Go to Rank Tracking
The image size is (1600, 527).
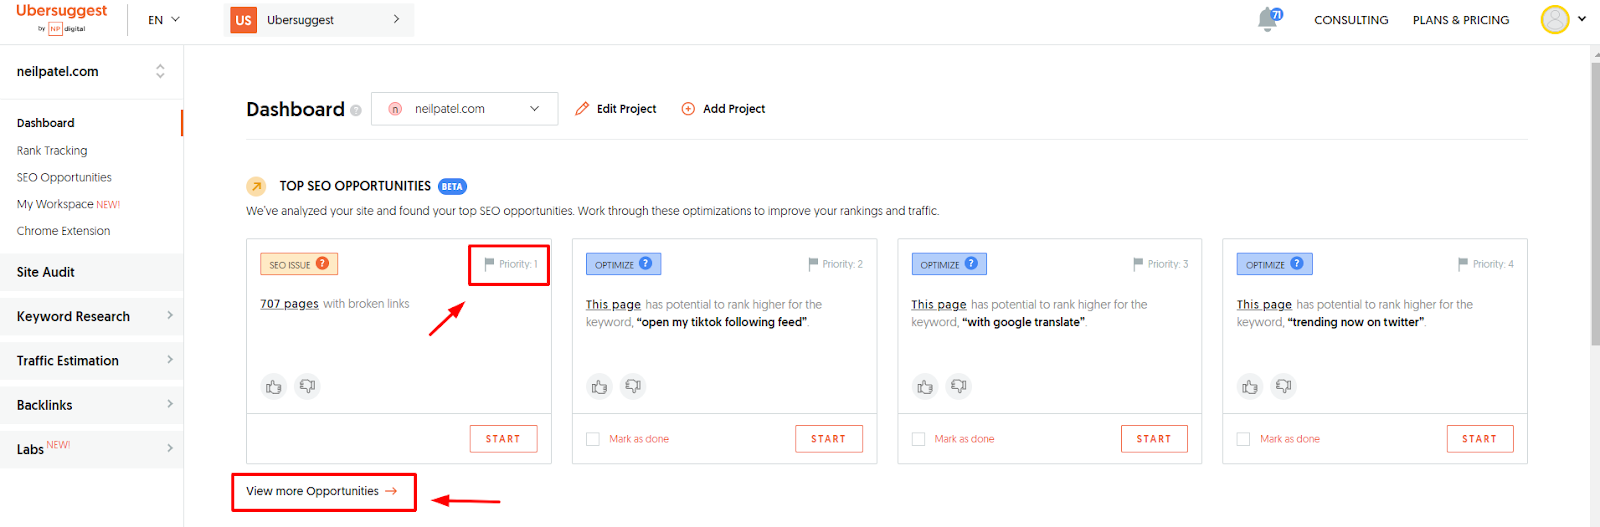[52, 151]
